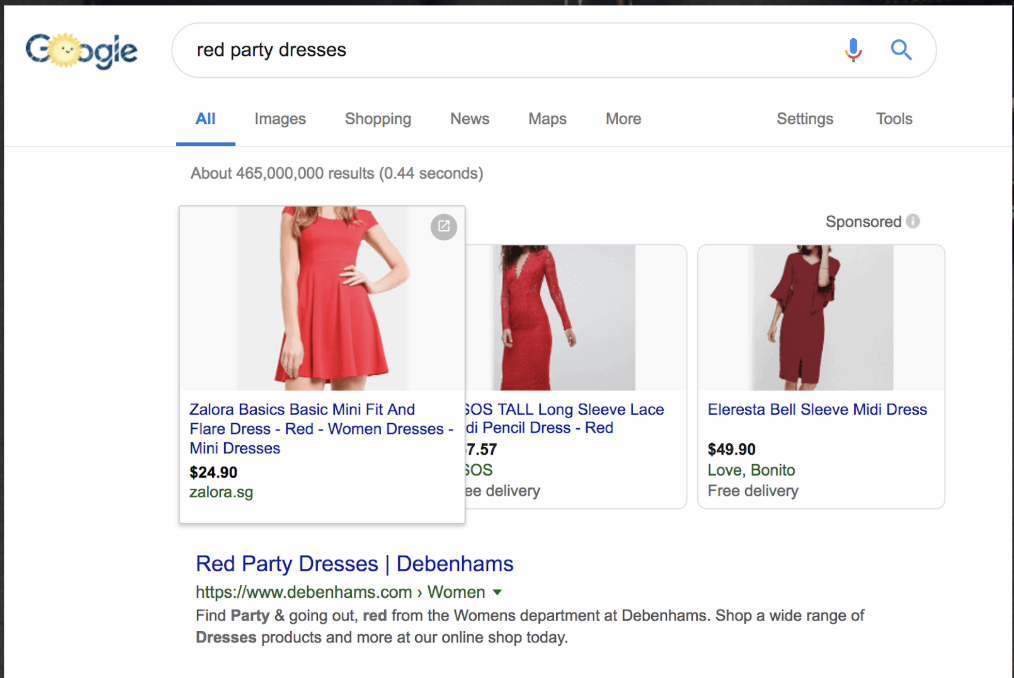Image resolution: width=1014 pixels, height=678 pixels.
Task: Open ASOS TALL Long Sleeve Lace dress link
Action: [564, 418]
